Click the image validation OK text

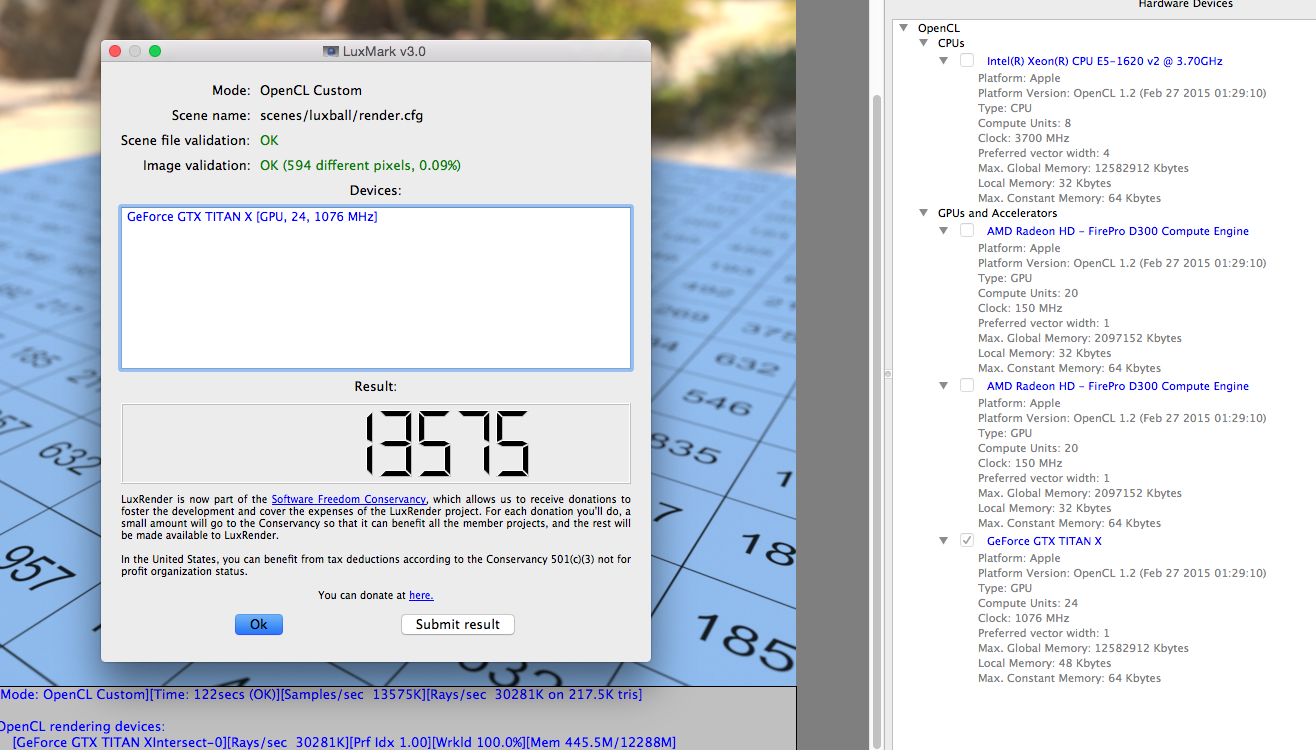tap(360, 165)
